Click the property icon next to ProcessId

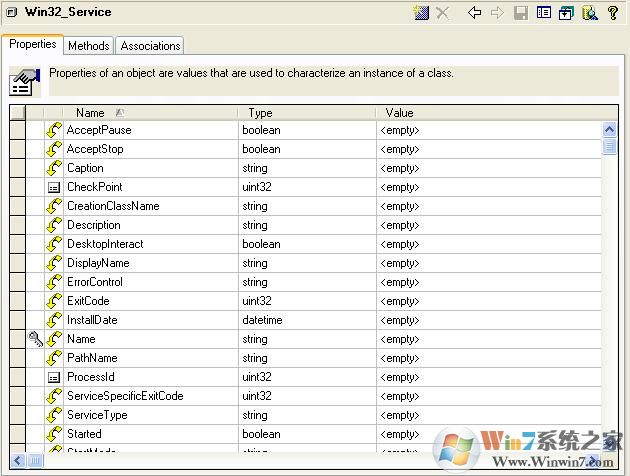tap(54, 377)
